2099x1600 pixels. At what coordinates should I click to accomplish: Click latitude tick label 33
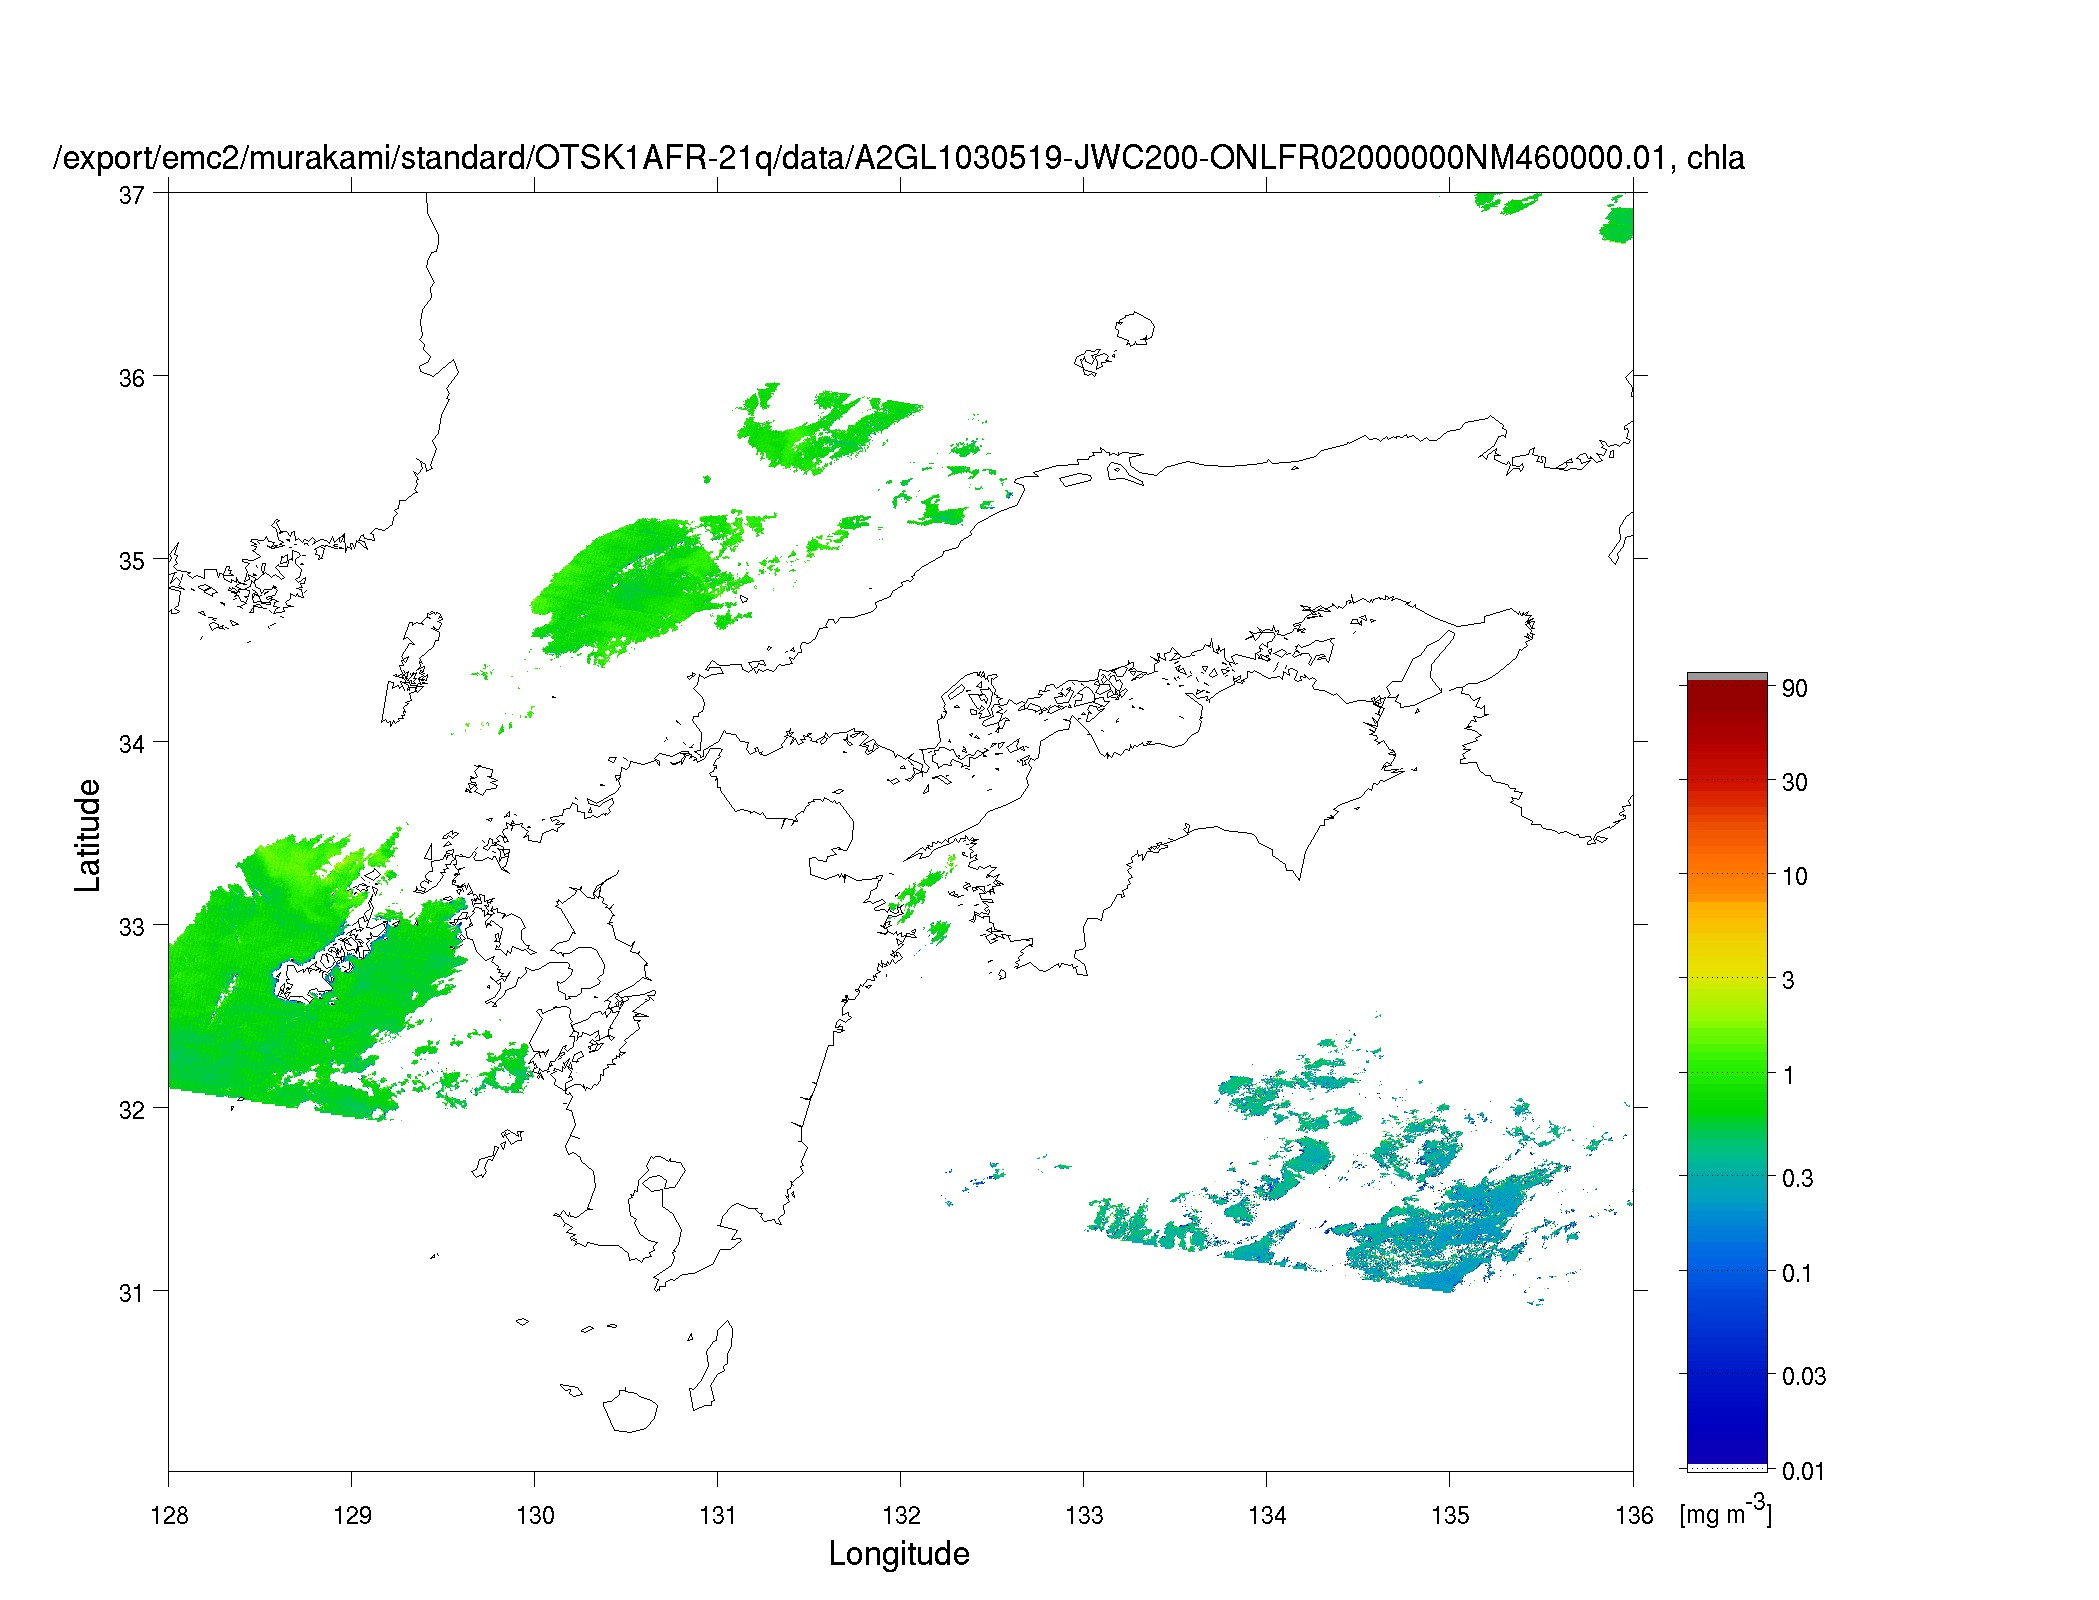(132, 927)
